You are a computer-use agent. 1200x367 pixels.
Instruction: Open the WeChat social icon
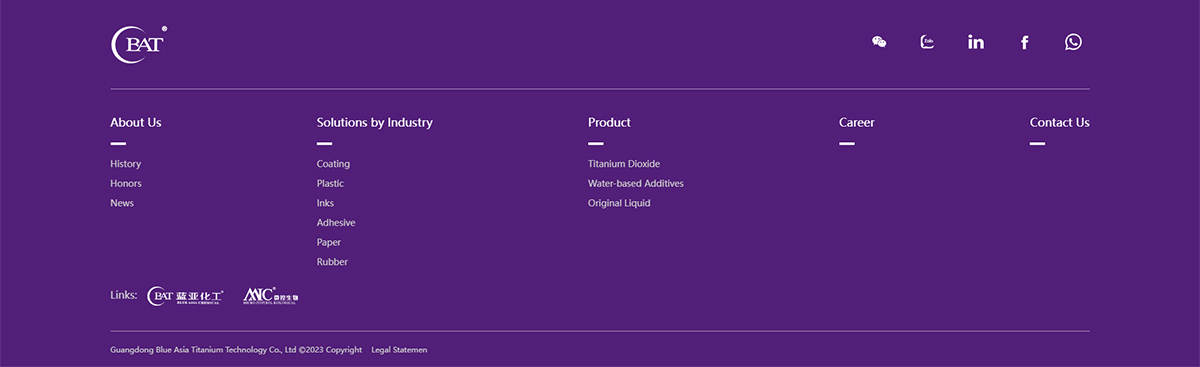coord(879,42)
